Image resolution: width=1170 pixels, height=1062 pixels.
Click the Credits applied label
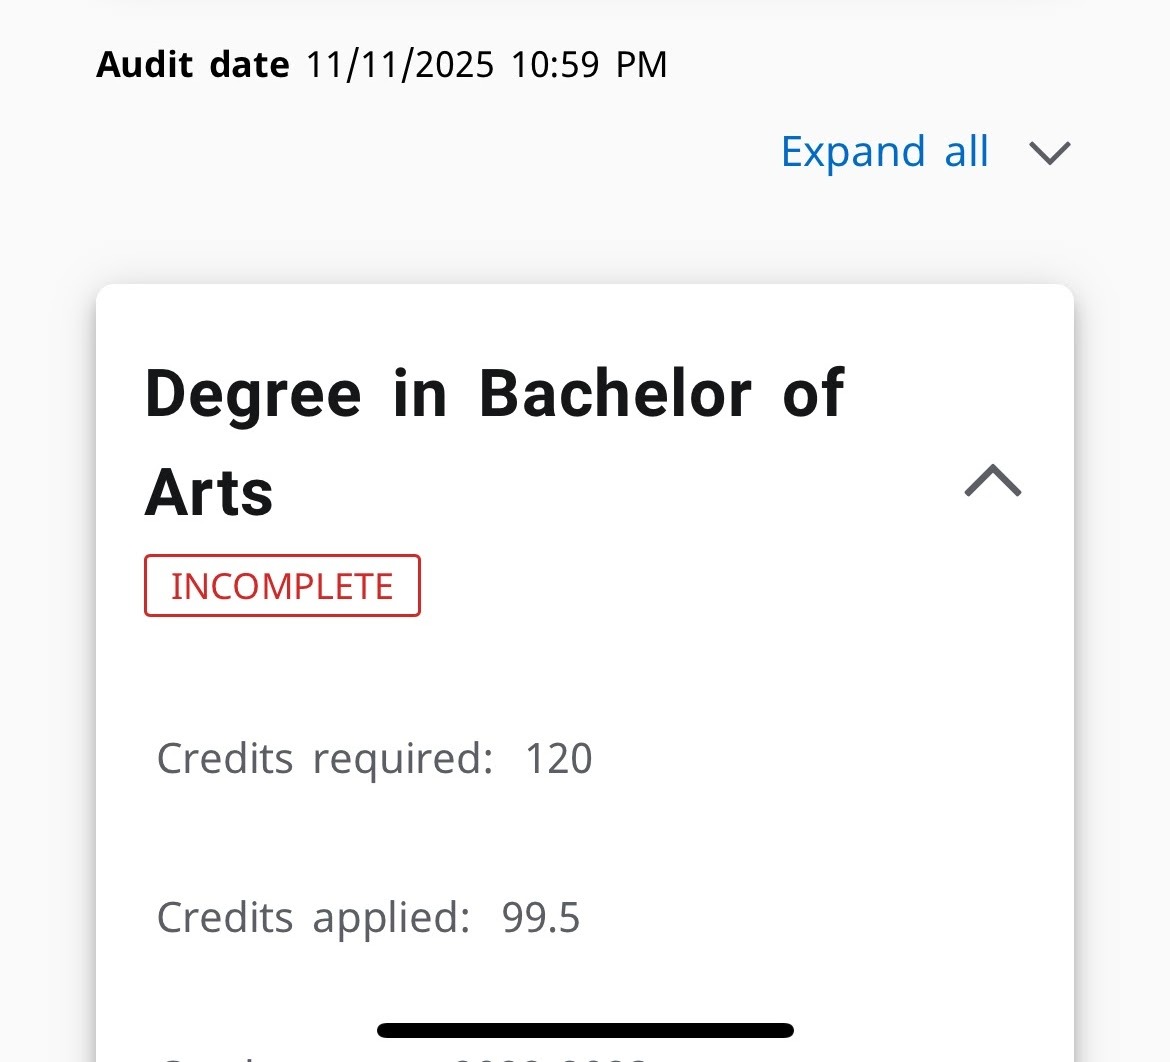point(313,917)
